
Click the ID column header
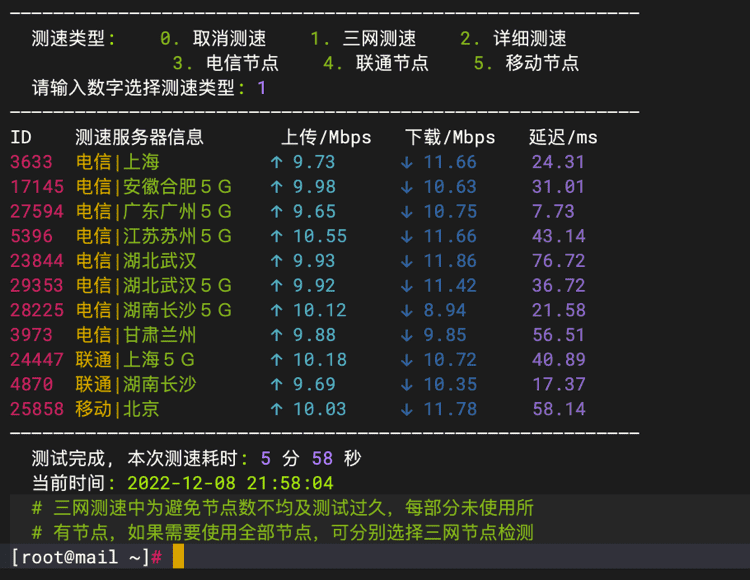click(21, 138)
